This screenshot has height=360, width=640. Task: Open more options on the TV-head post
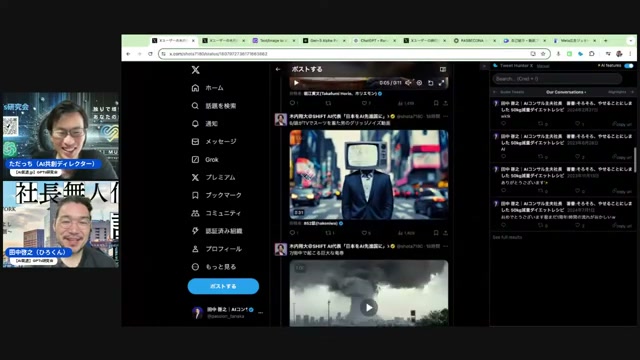click(x=445, y=116)
